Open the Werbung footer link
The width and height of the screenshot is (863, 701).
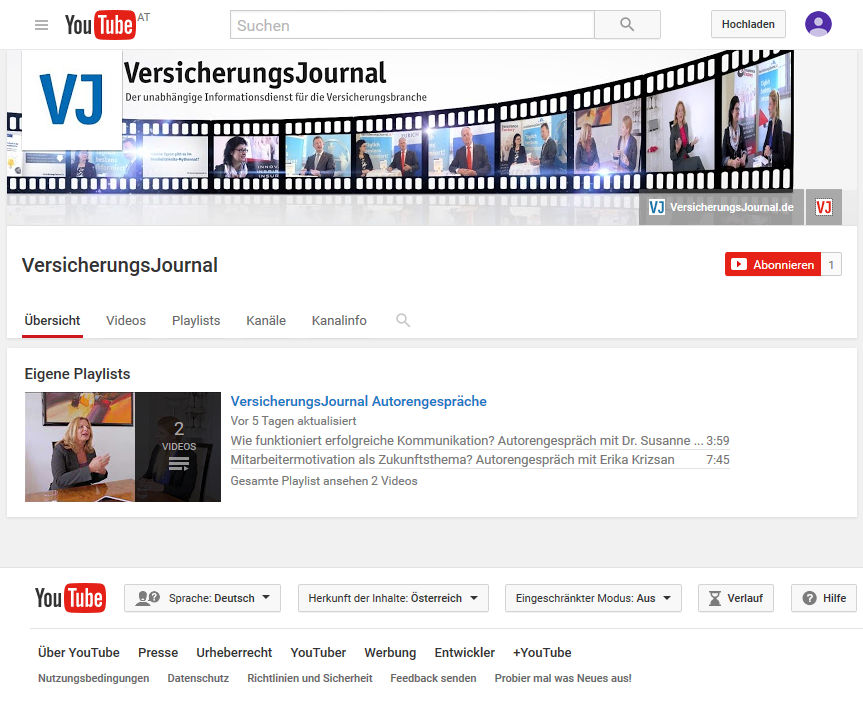click(x=390, y=653)
